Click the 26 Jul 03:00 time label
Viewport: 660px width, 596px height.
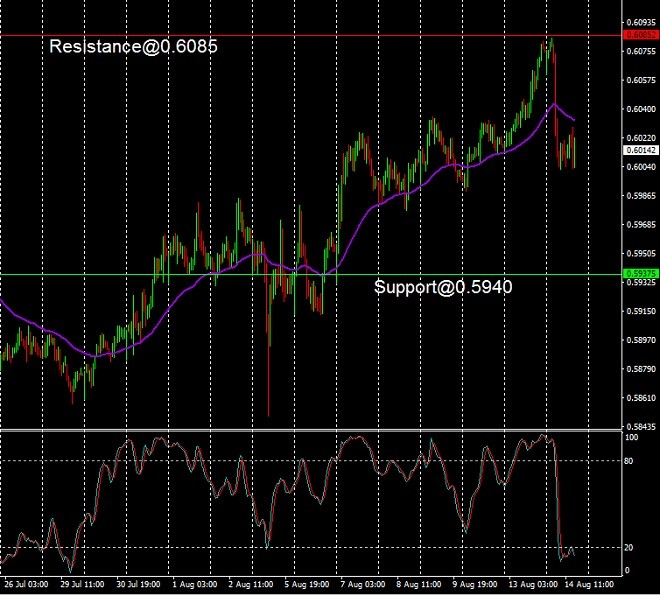(x=26, y=585)
